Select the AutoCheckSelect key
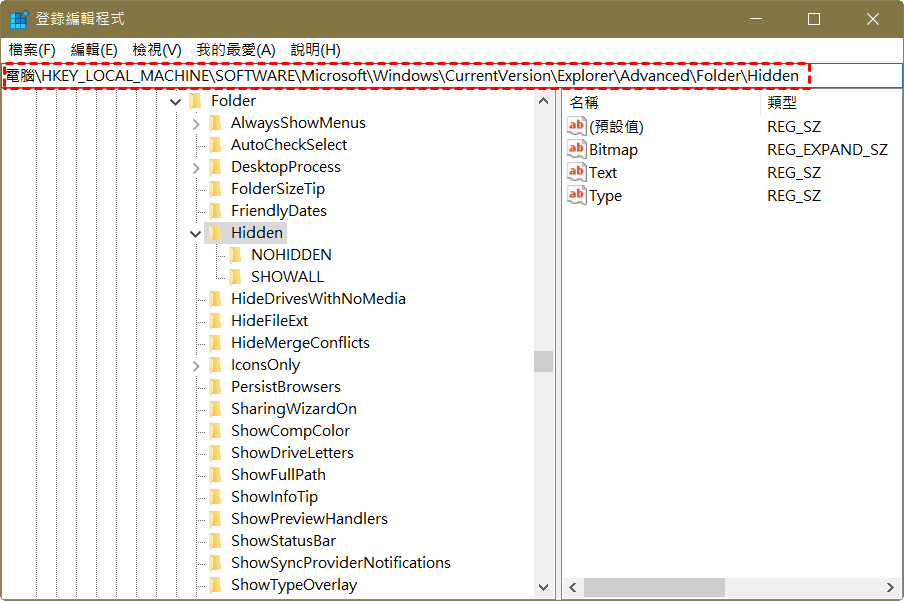904x601 pixels. coord(289,145)
